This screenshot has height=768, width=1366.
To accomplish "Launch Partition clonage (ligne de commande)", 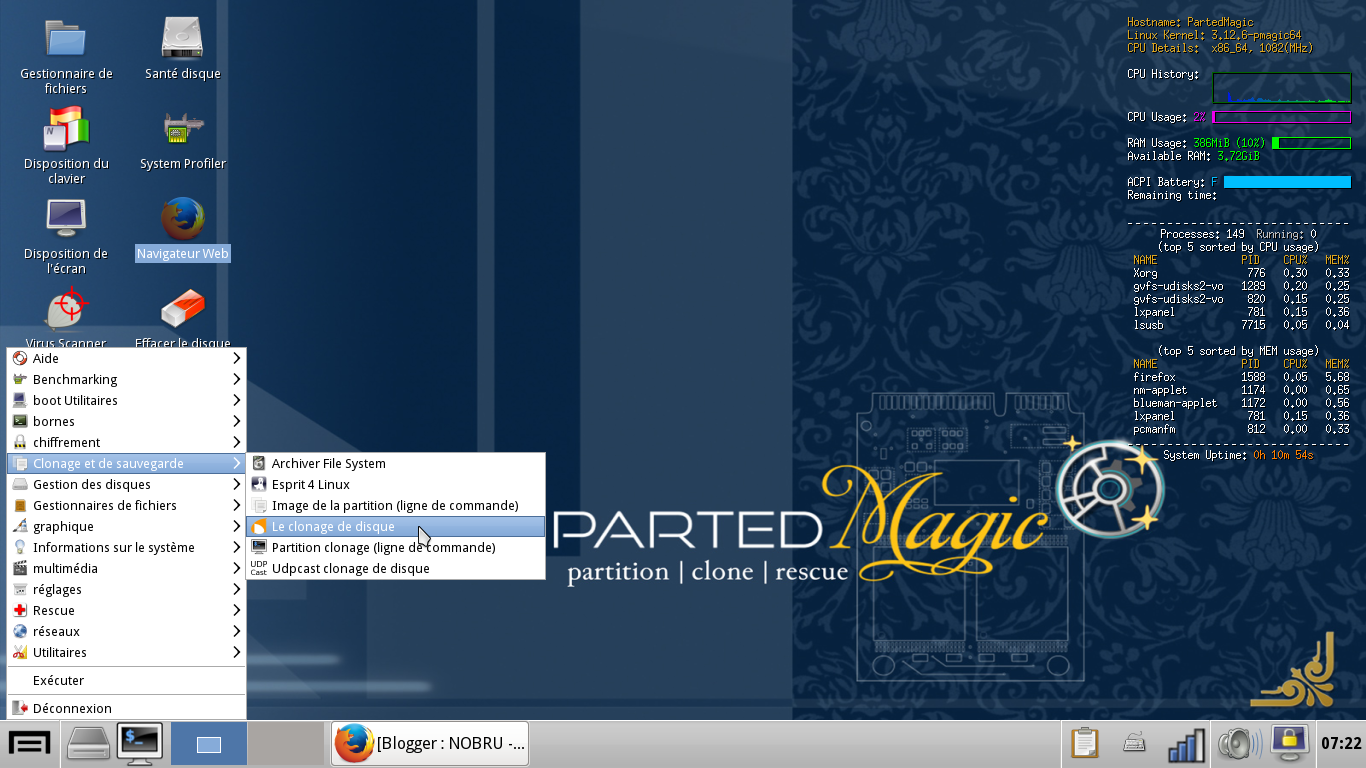I will tap(396, 547).
